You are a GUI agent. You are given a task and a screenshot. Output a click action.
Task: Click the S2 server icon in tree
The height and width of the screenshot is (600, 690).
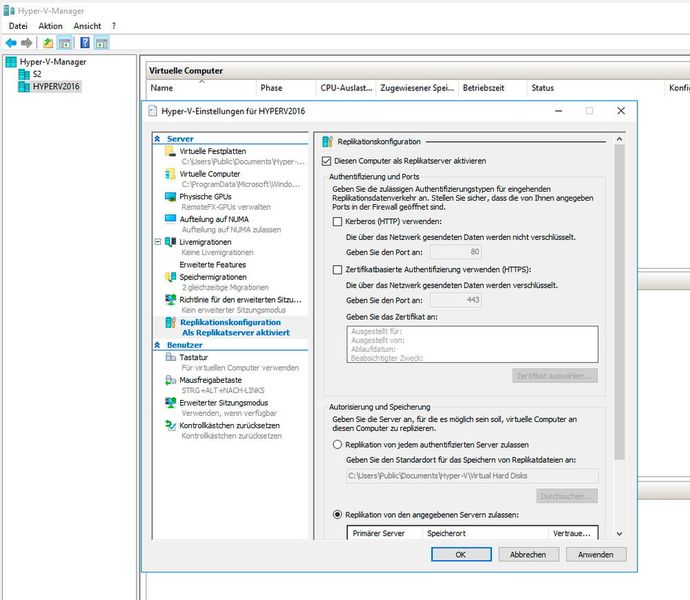(24, 74)
